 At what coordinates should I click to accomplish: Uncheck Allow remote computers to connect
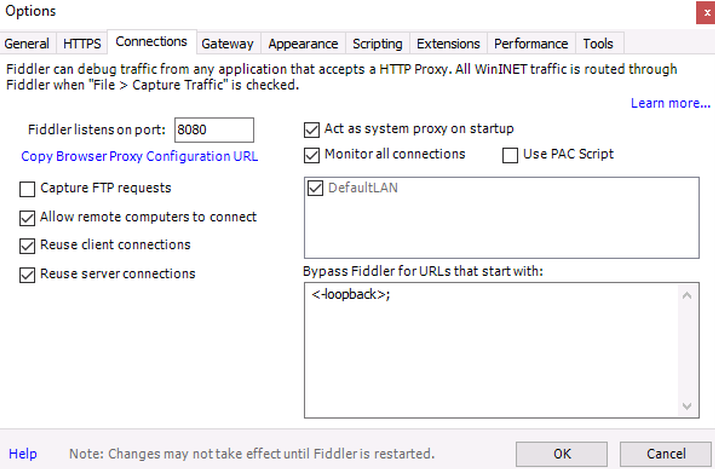click(28, 217)
